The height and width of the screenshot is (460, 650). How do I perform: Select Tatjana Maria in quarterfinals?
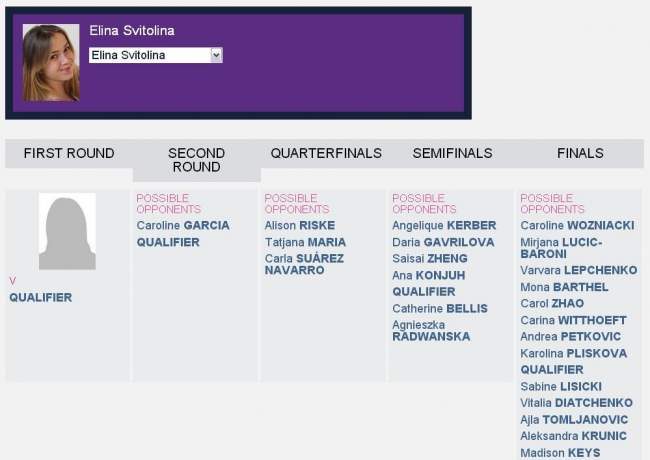coord(305,242)
